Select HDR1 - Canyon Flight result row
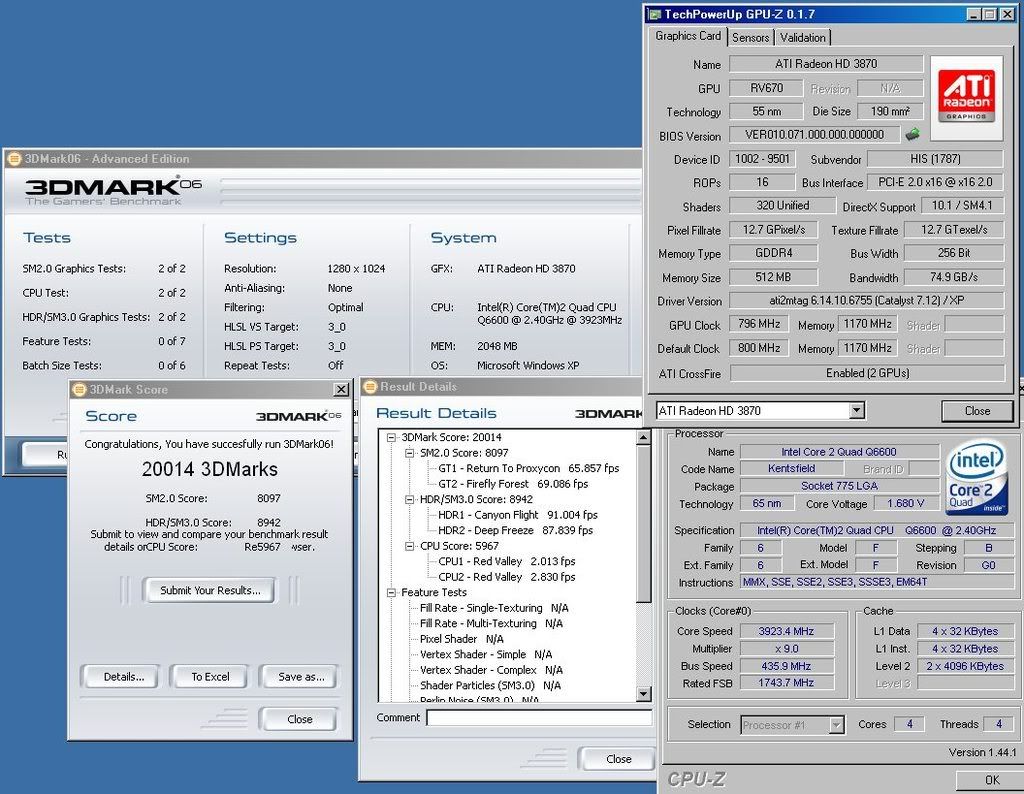1024x794 pixels. [x=517, y=515]
